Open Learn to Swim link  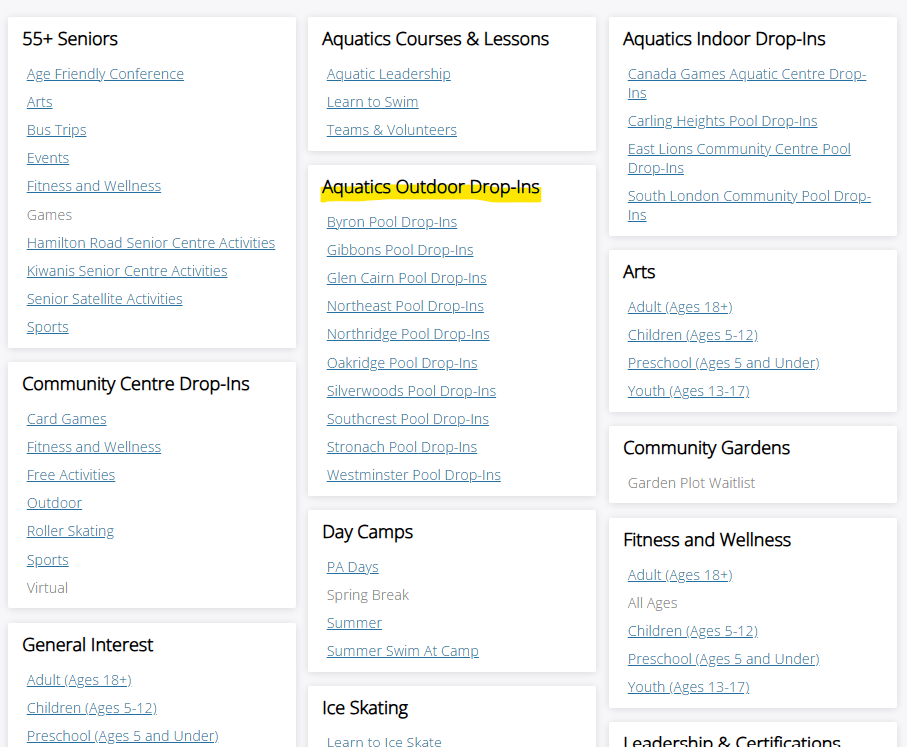373,102
